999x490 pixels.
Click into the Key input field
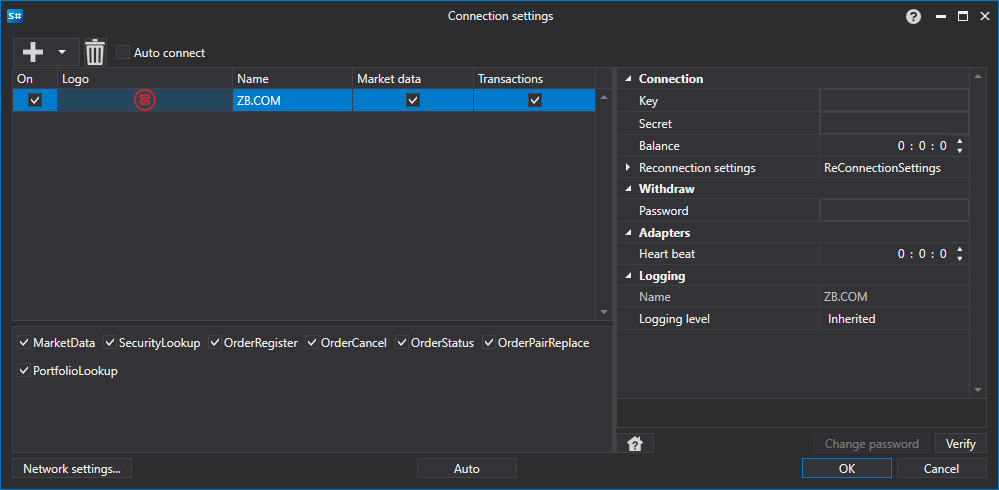(894, 101)
